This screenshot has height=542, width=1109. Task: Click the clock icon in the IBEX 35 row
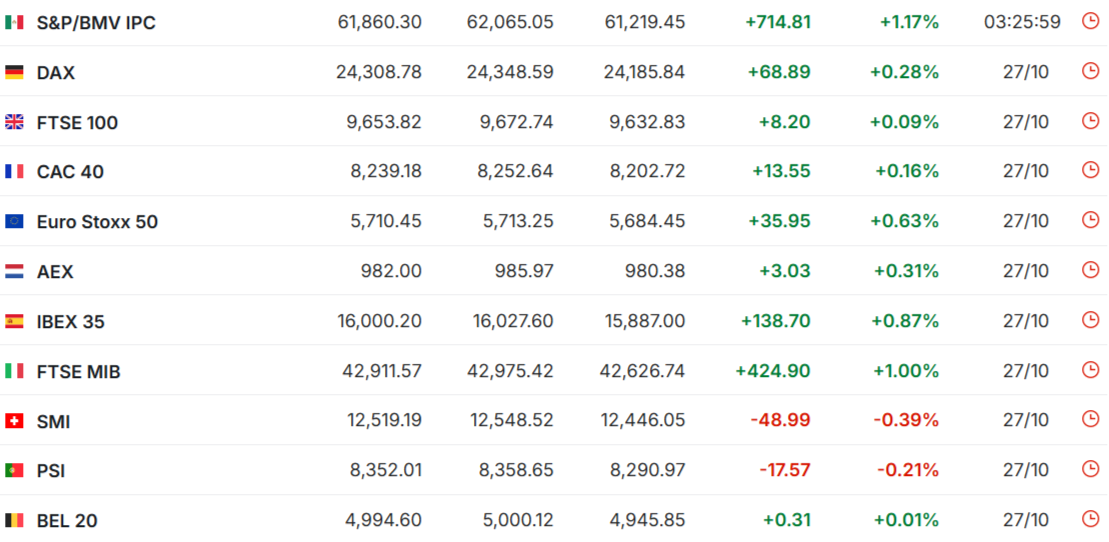click(x=1090, y=320)
